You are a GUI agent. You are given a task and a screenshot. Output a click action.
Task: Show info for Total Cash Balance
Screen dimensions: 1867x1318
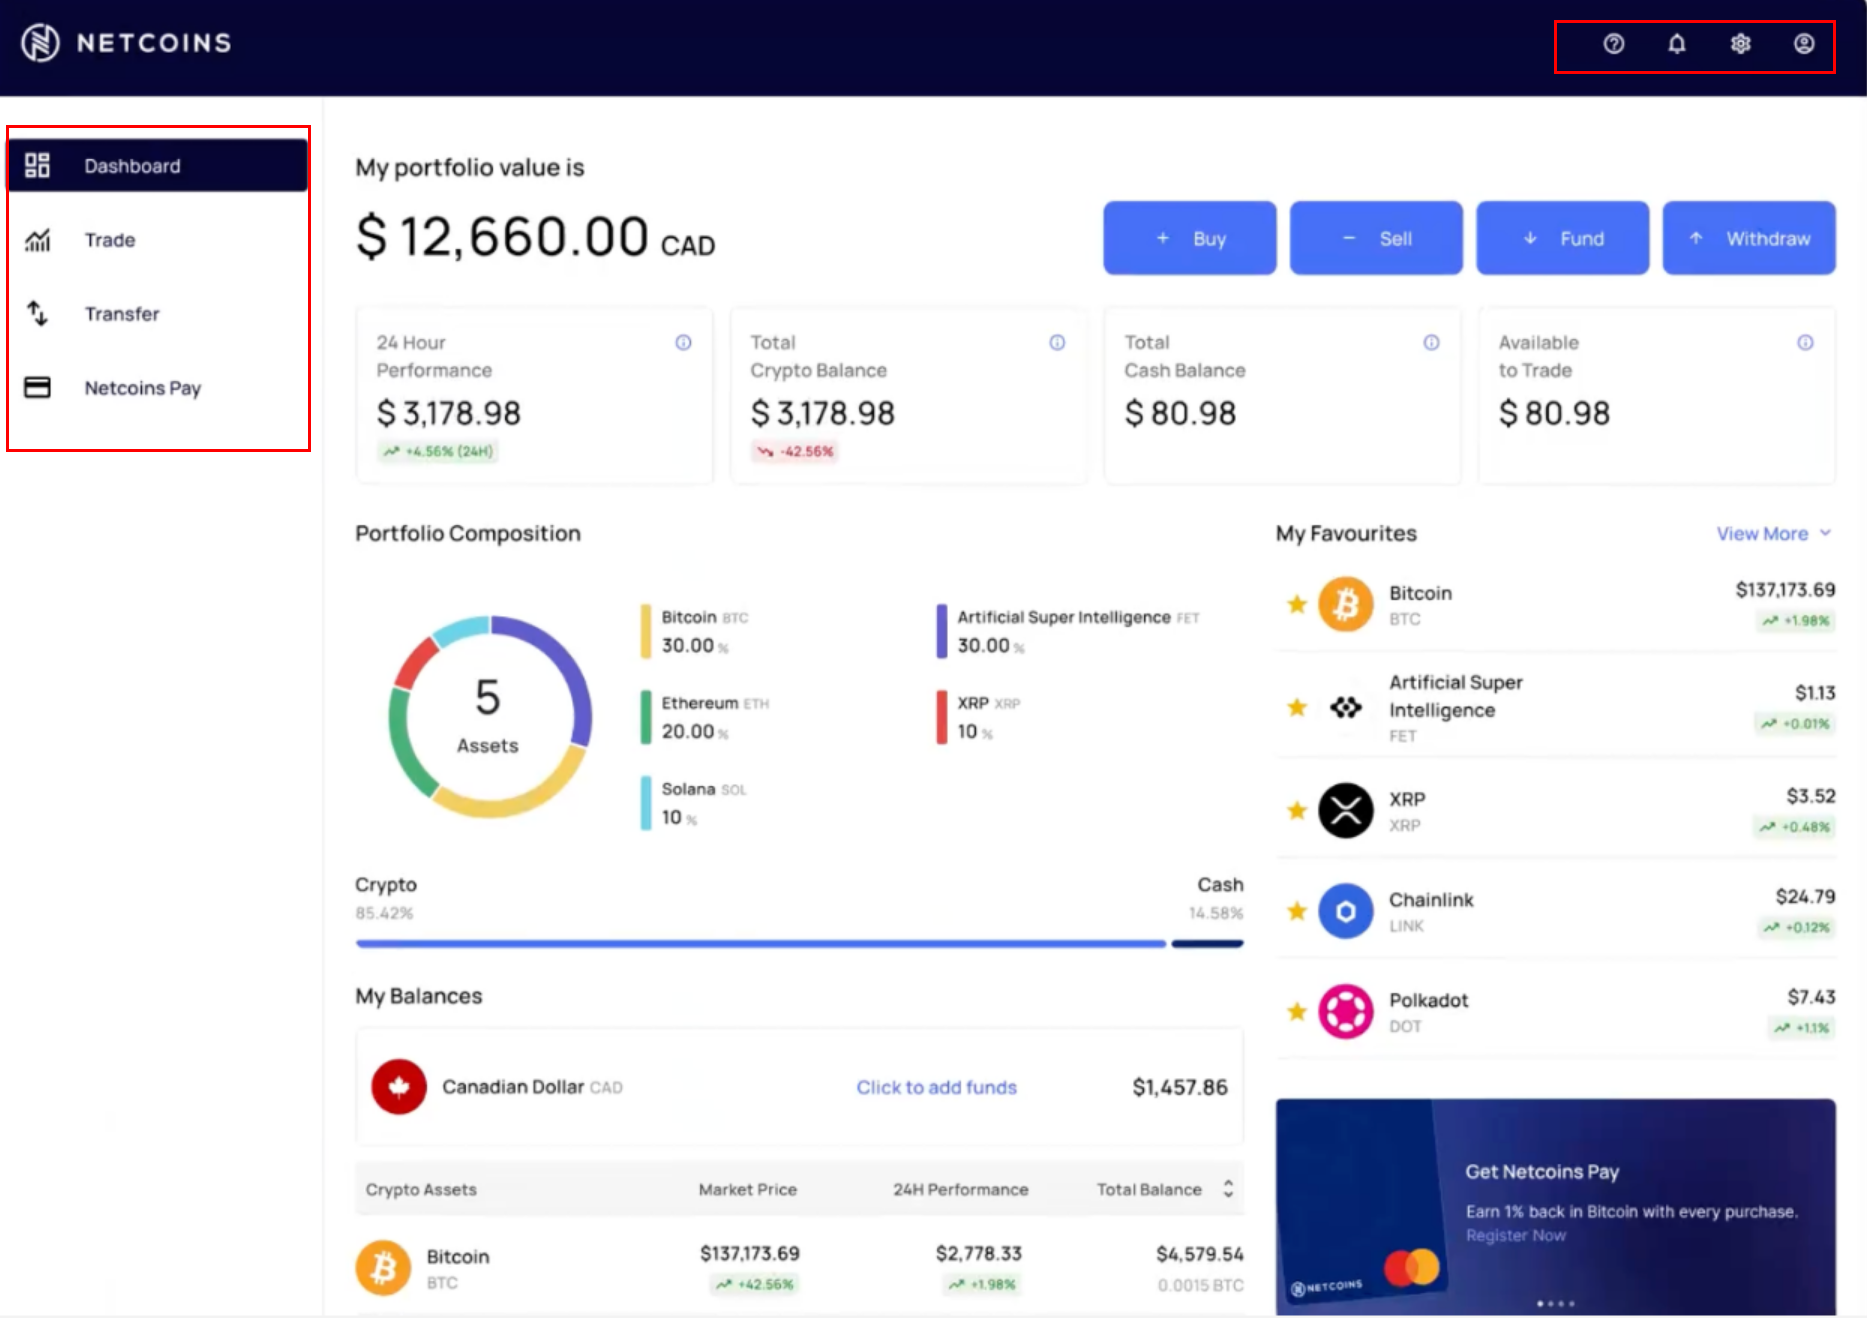(1431, 342)
